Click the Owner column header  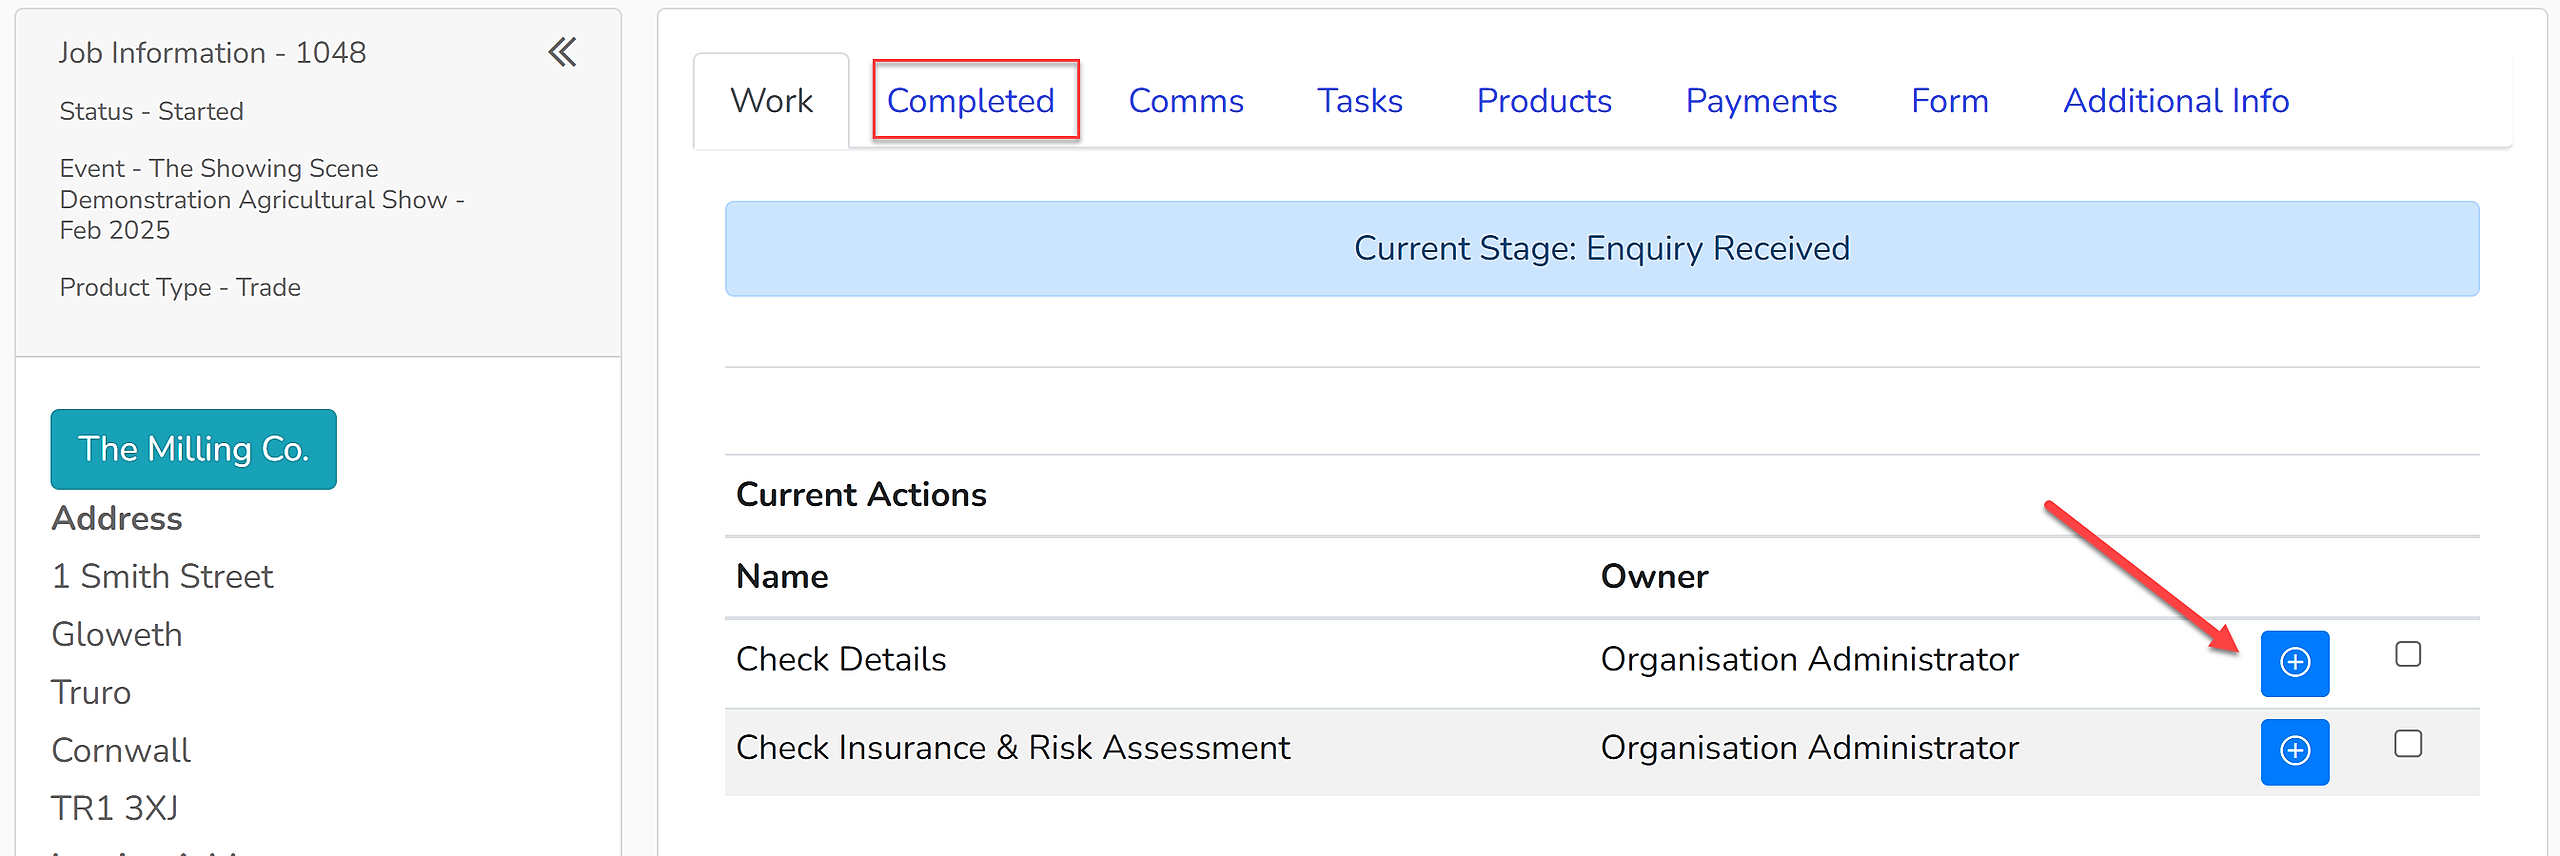[x=1655, y=577]
